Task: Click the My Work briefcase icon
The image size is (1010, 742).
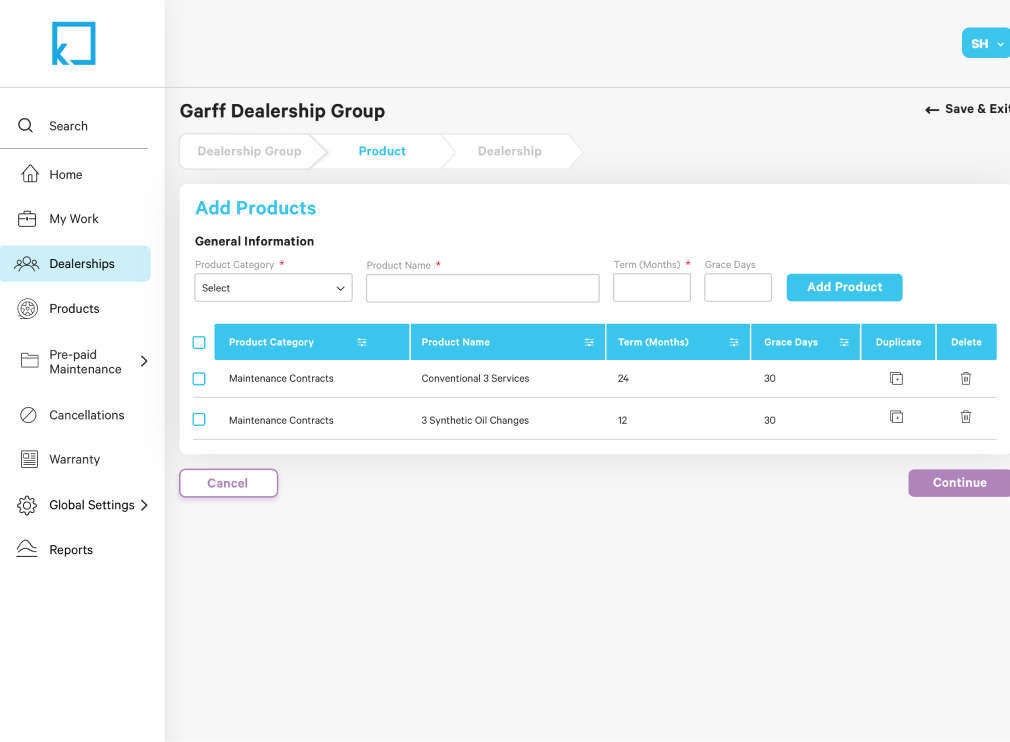Action: 27,219
